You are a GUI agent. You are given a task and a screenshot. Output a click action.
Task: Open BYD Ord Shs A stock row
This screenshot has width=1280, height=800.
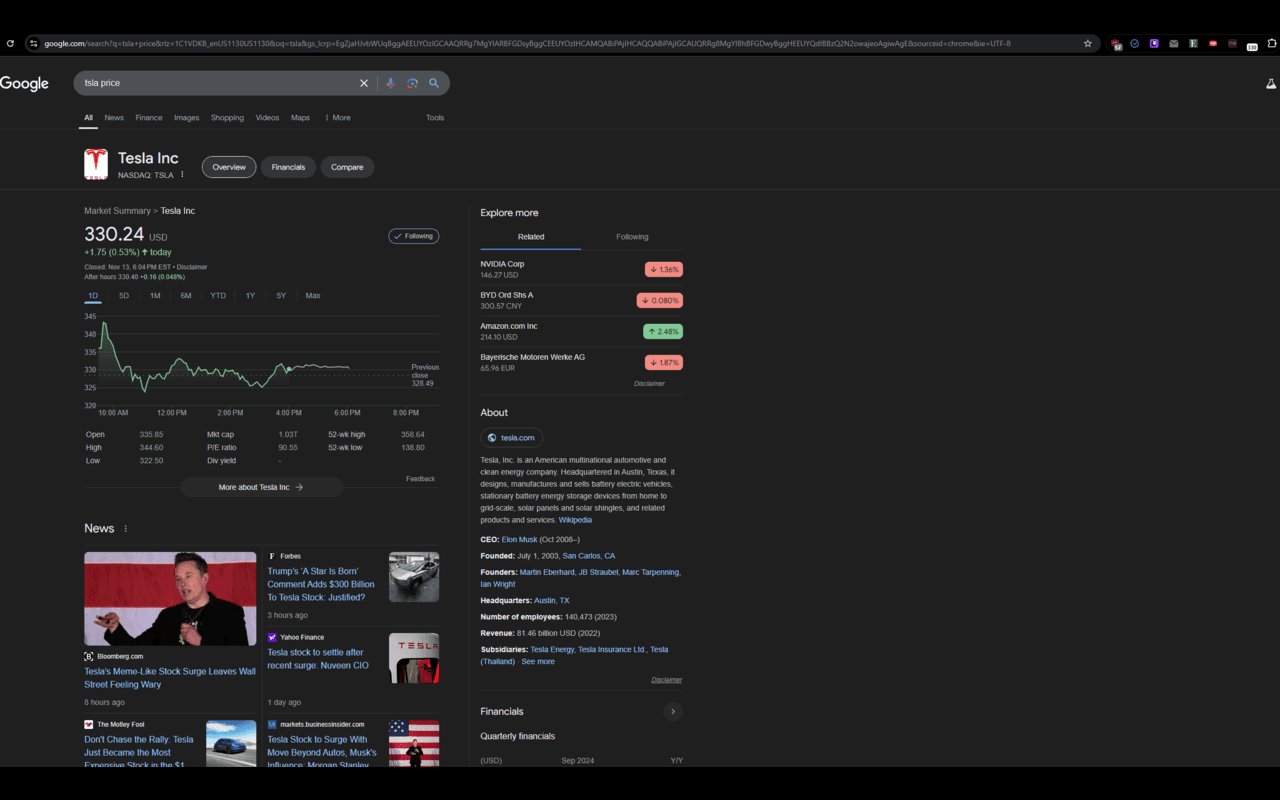pyautogui.click(x=581, y=300)
